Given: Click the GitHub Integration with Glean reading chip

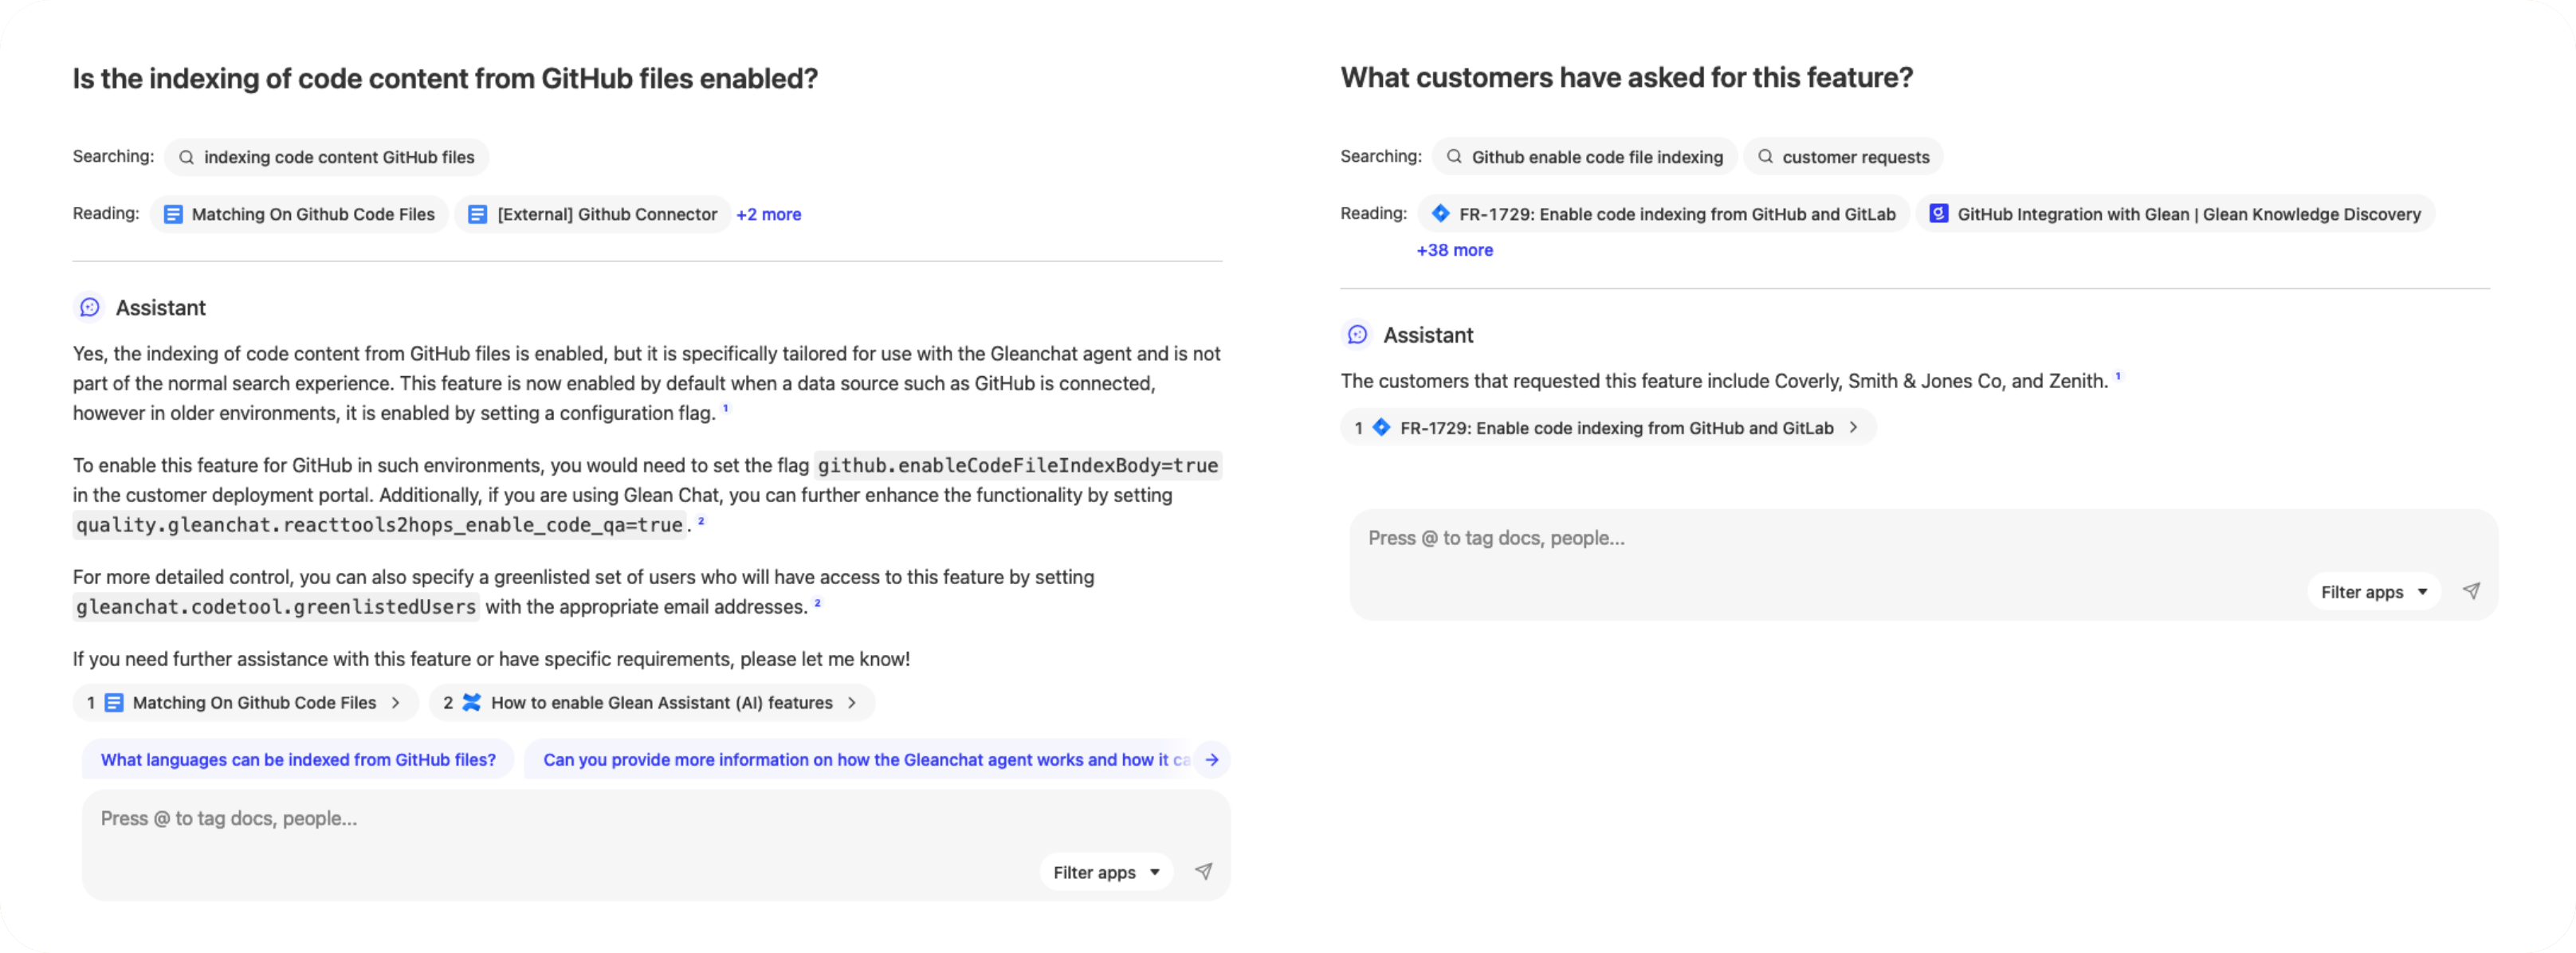Looking at the screenshot, I should pyautogui.click(x=2175, y=214).
